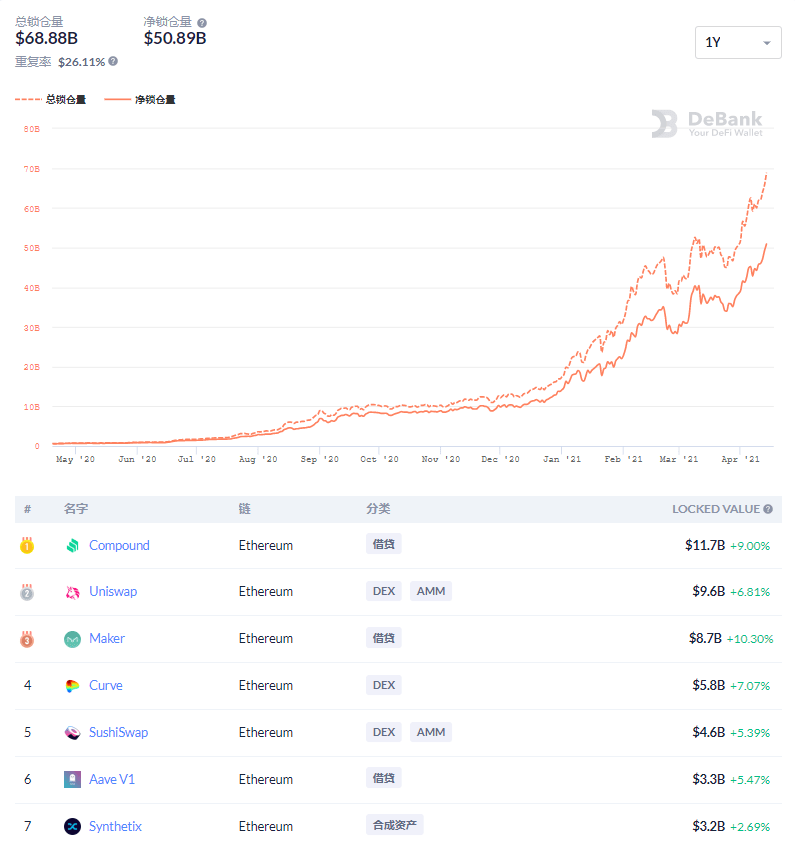Click the Sep '20 x-axis label
The width and height of the screenshot is (795, 848).
click(320, 459)
